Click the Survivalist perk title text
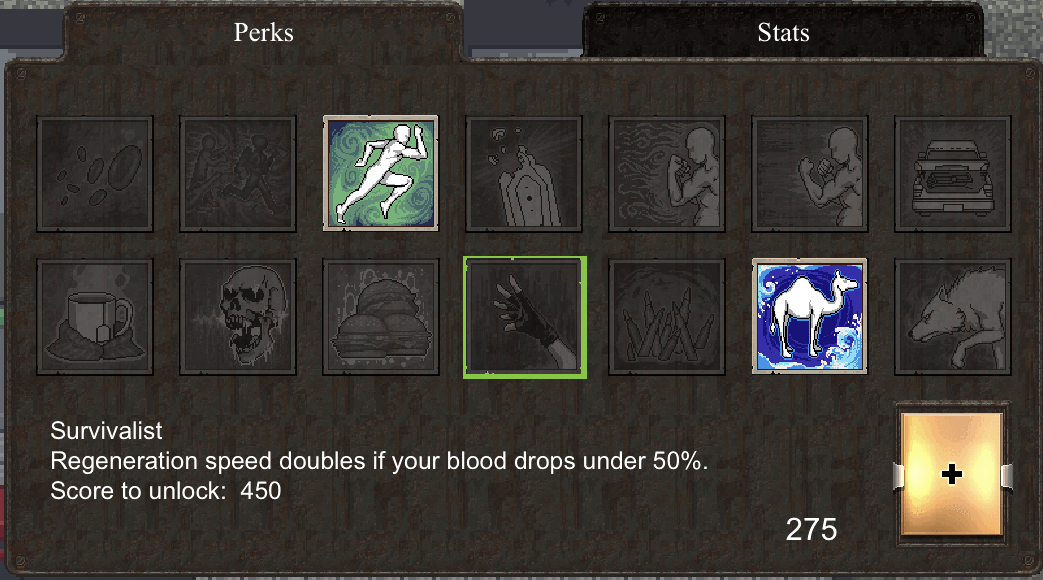 click(106, 431)
